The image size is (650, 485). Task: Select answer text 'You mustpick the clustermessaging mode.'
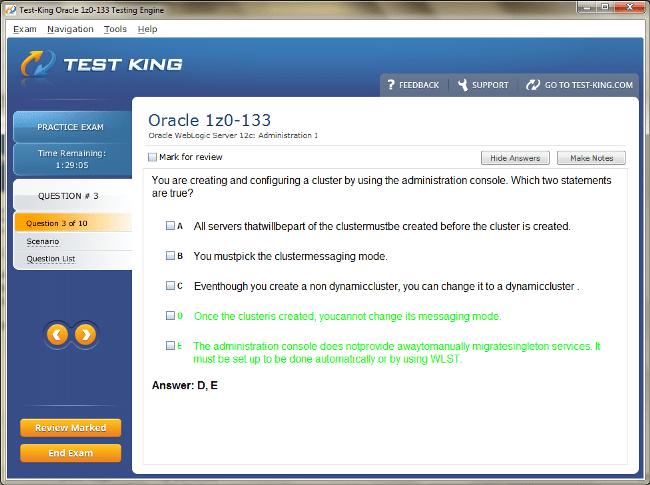pos(290,256)
